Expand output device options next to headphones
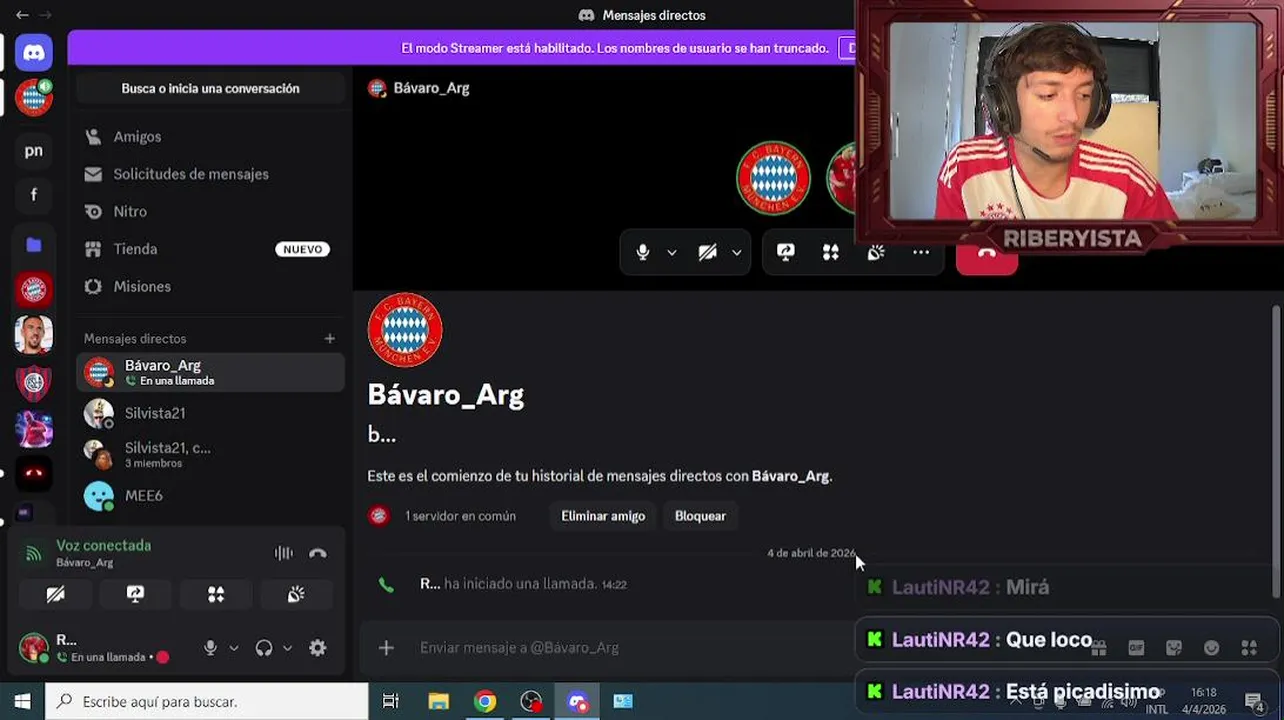This screenshot has height=720, width=1284. (288, 648)
